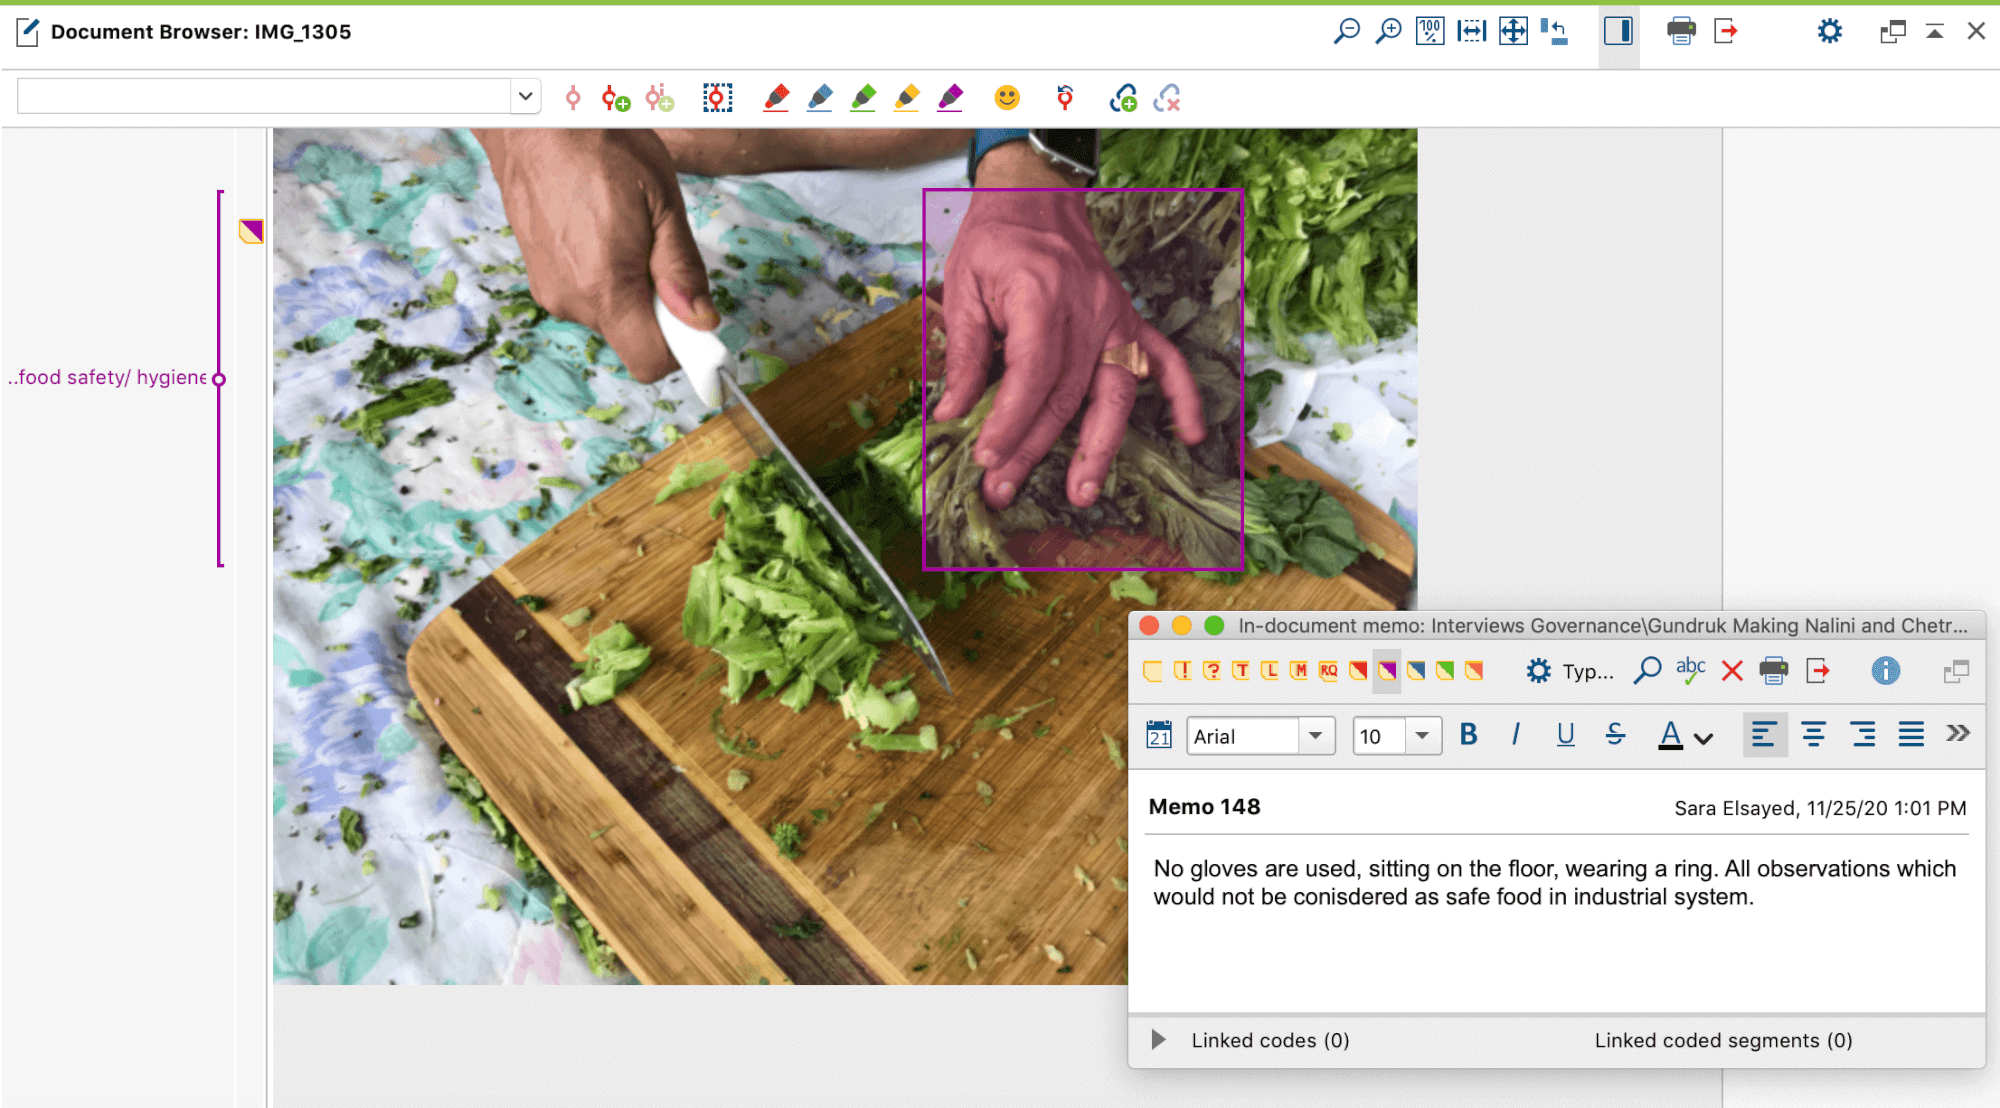
Task: Insert a new document link
Action: click(1123, 98)
